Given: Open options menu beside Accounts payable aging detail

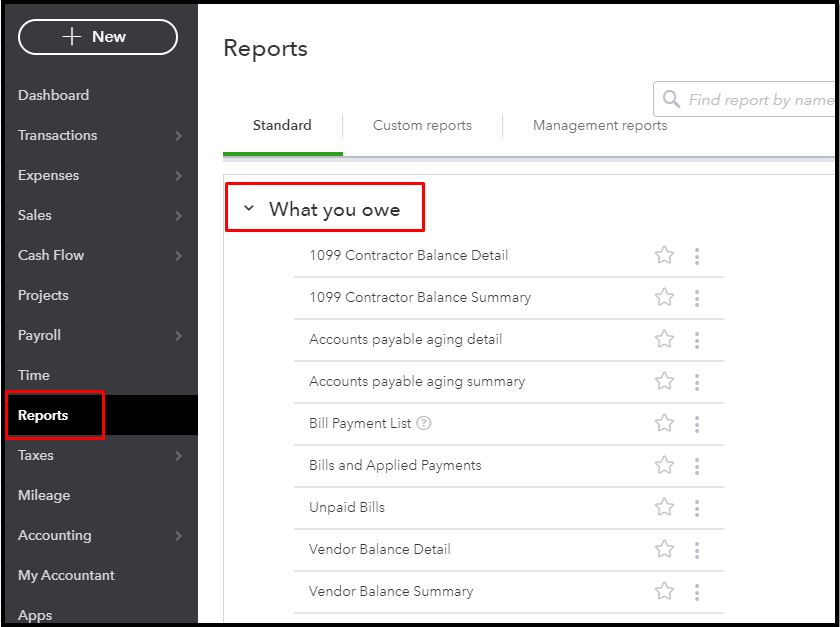Looking at the screenshot, I should point(697,340).
